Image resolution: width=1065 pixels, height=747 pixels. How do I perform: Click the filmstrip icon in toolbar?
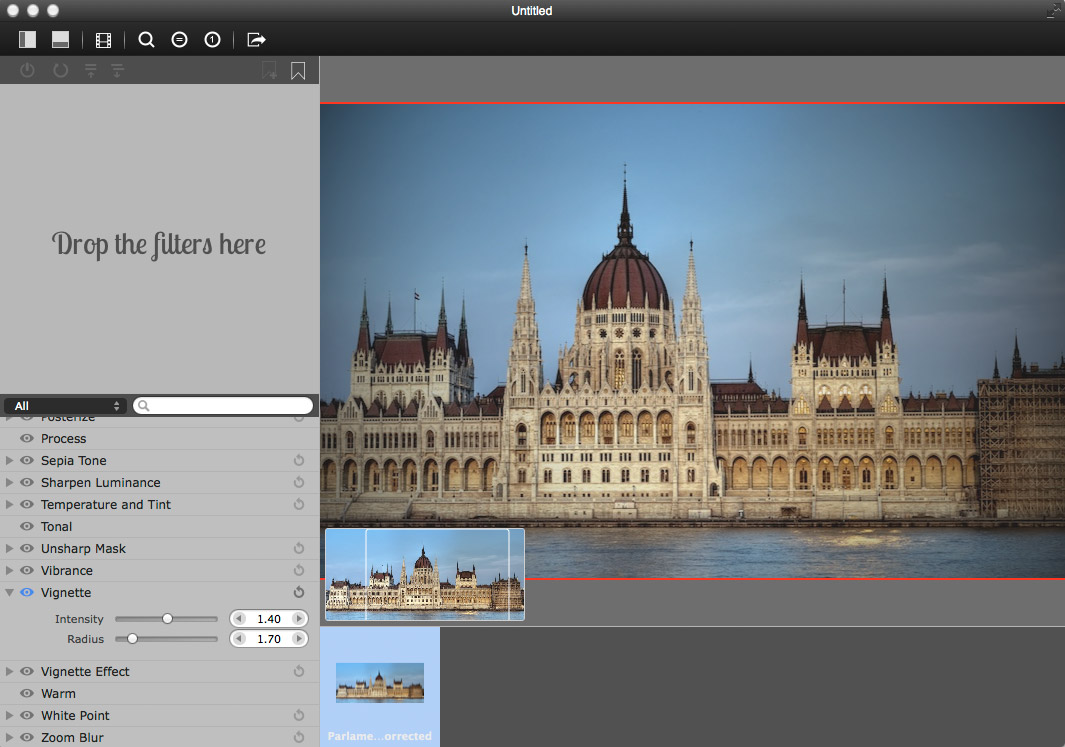tap(103, 40)
